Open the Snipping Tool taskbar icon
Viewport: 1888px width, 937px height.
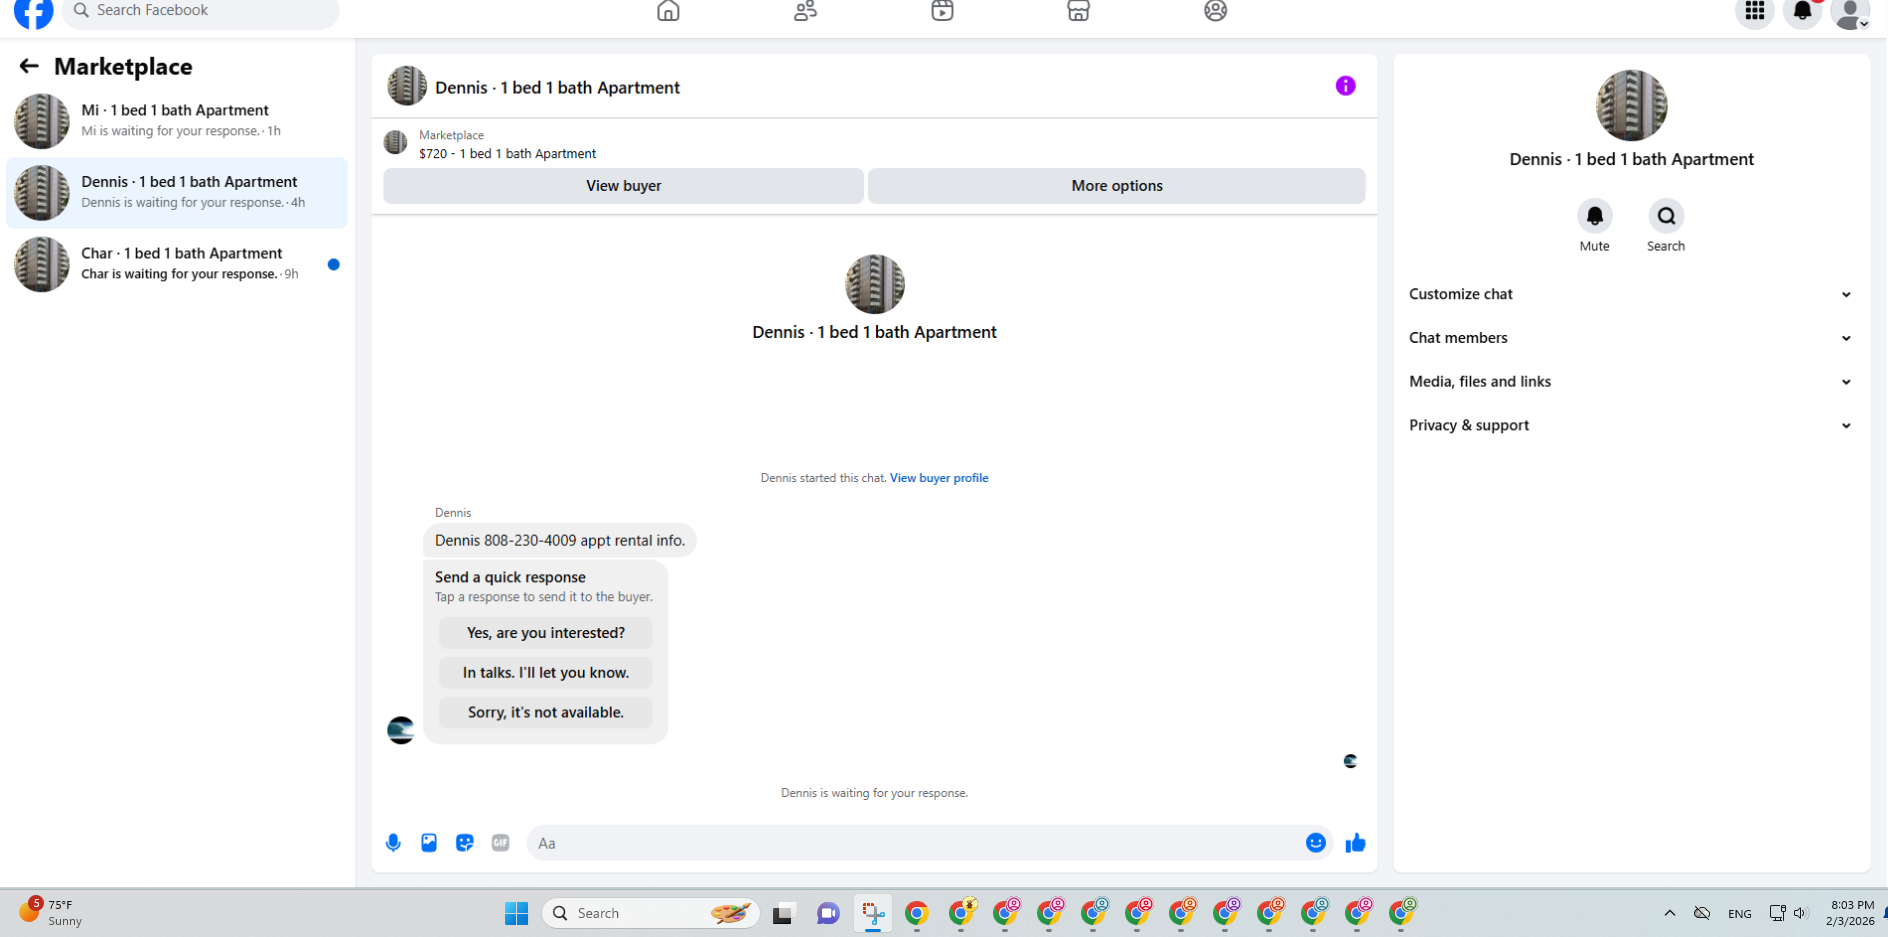tap(873, 913)
